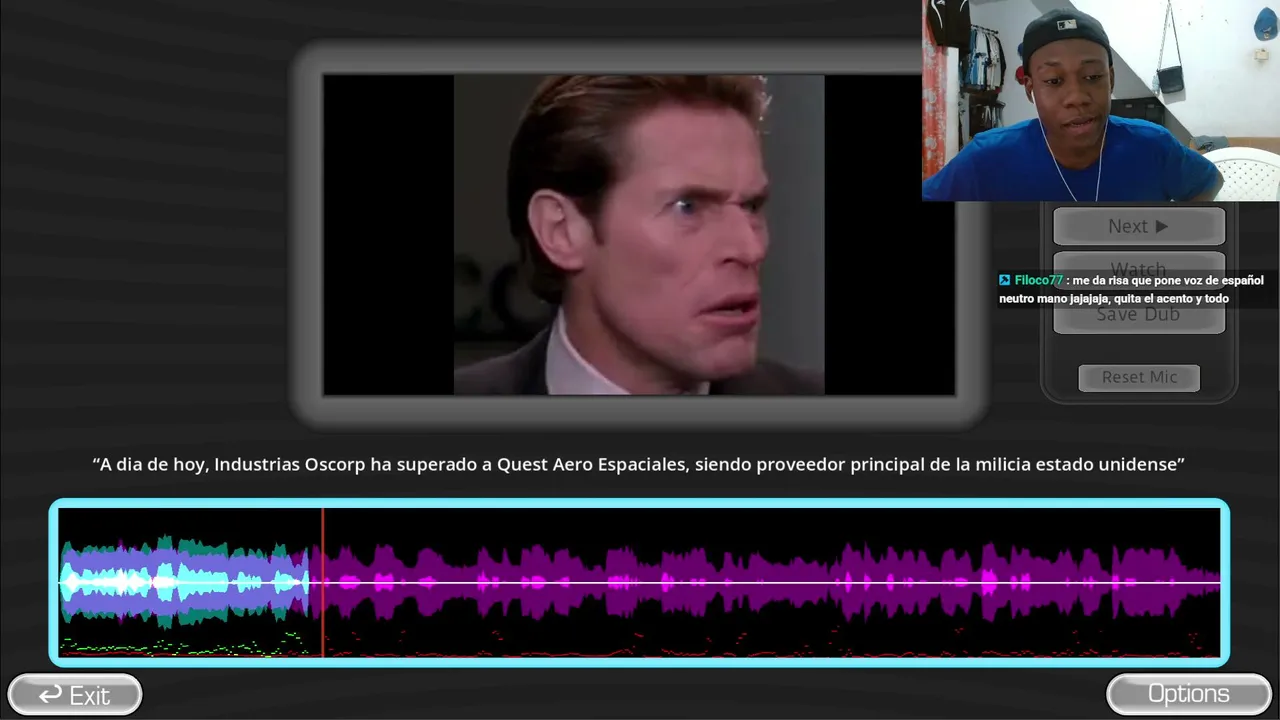
Task: Click the recorded cyan waveform section
Action: tap(185, 582)
